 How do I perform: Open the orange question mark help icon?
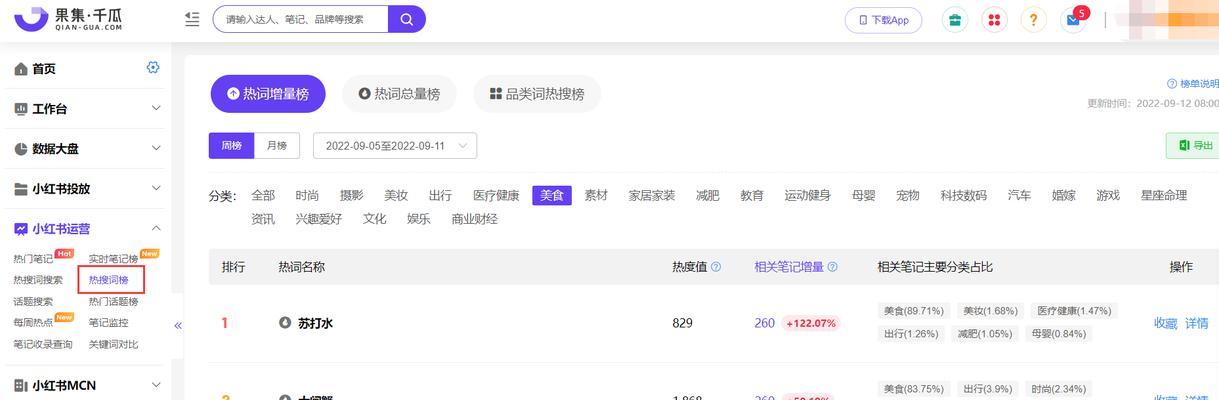(x=1034, y=20)
